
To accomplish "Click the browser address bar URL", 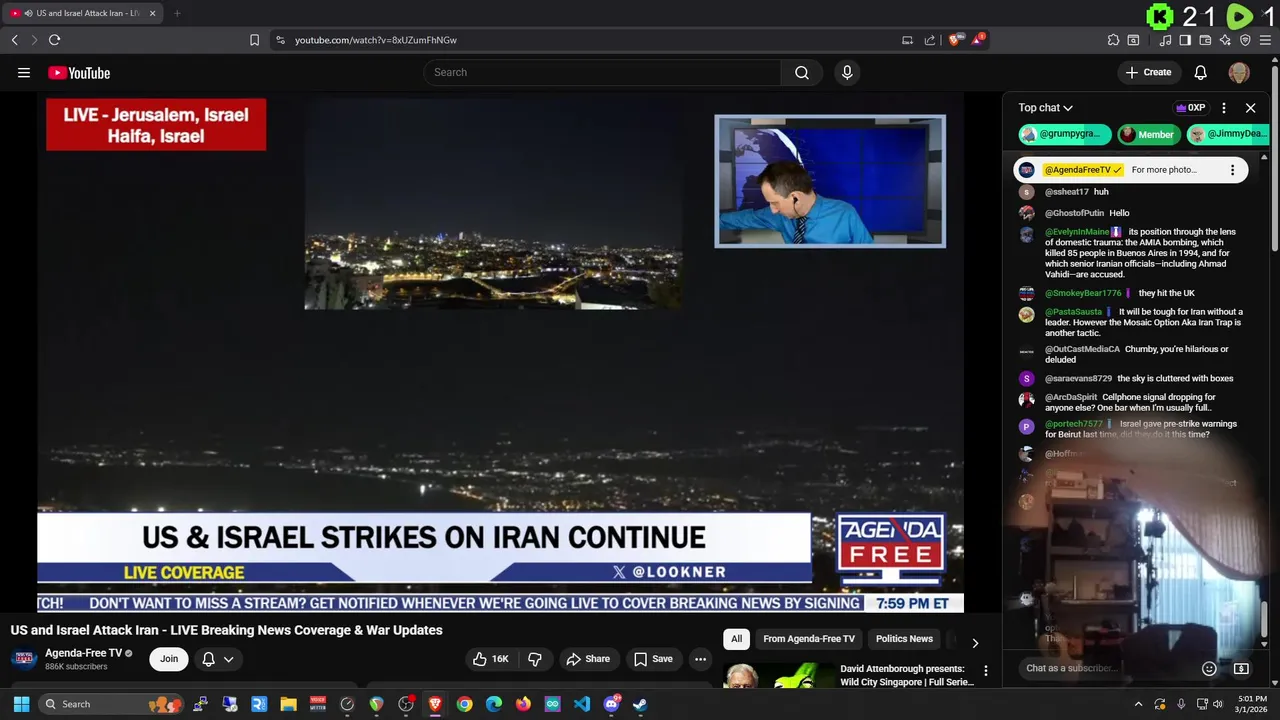I will (x=375, y=40).
